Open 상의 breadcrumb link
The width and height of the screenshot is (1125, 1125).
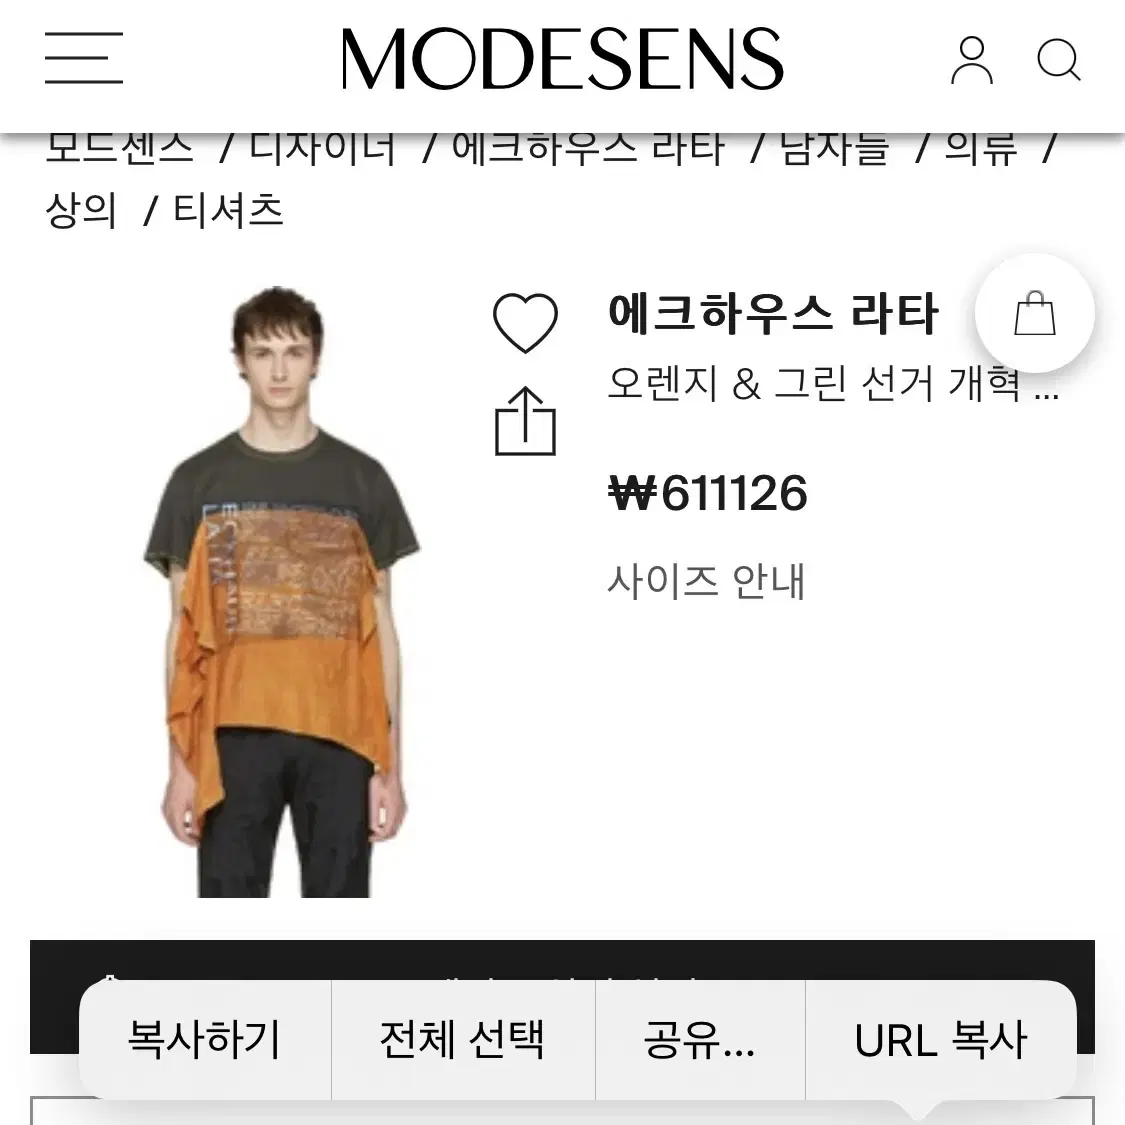point(81,211)
